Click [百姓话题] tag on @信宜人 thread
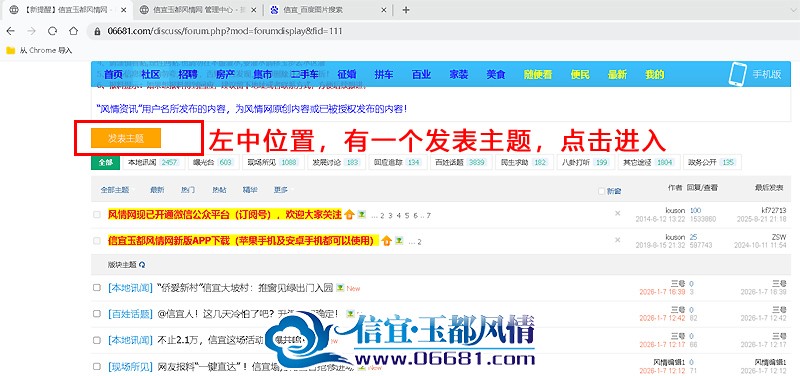Viewport: 800px width, 376px height. pos(130,314)
